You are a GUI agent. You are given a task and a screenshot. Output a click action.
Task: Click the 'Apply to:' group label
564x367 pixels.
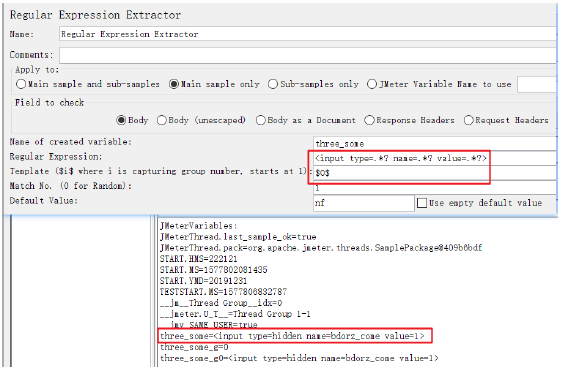click(x=37, y=69)
